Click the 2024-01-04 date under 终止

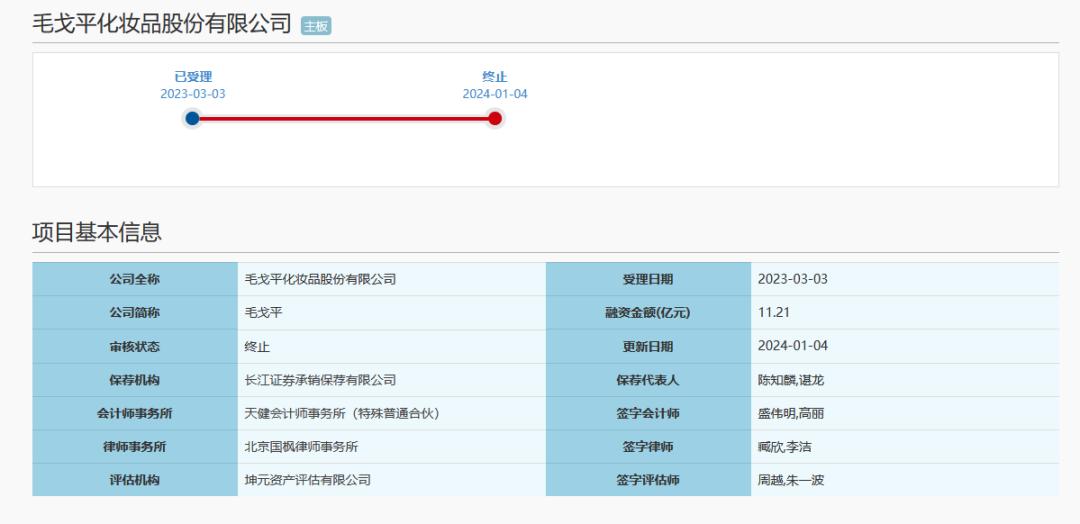click(x=495, y=94)
